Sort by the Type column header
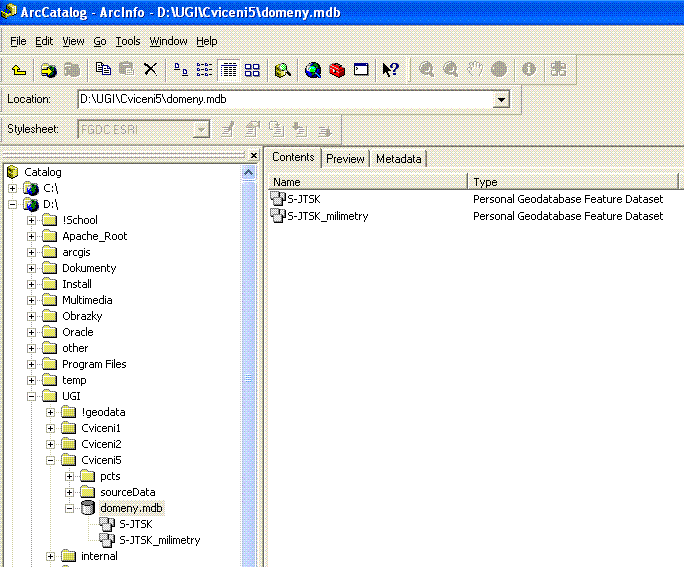The height and width of the screenshot is (567, 684). (573, 182)
